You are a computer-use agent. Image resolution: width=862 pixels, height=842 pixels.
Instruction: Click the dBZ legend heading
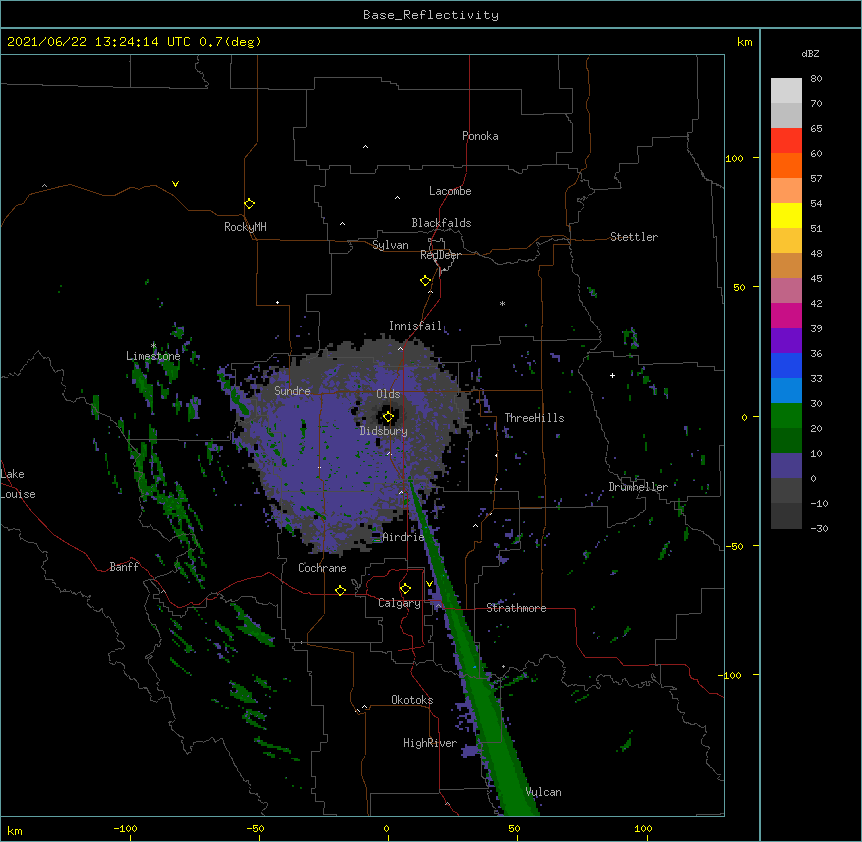coord(810,53)
